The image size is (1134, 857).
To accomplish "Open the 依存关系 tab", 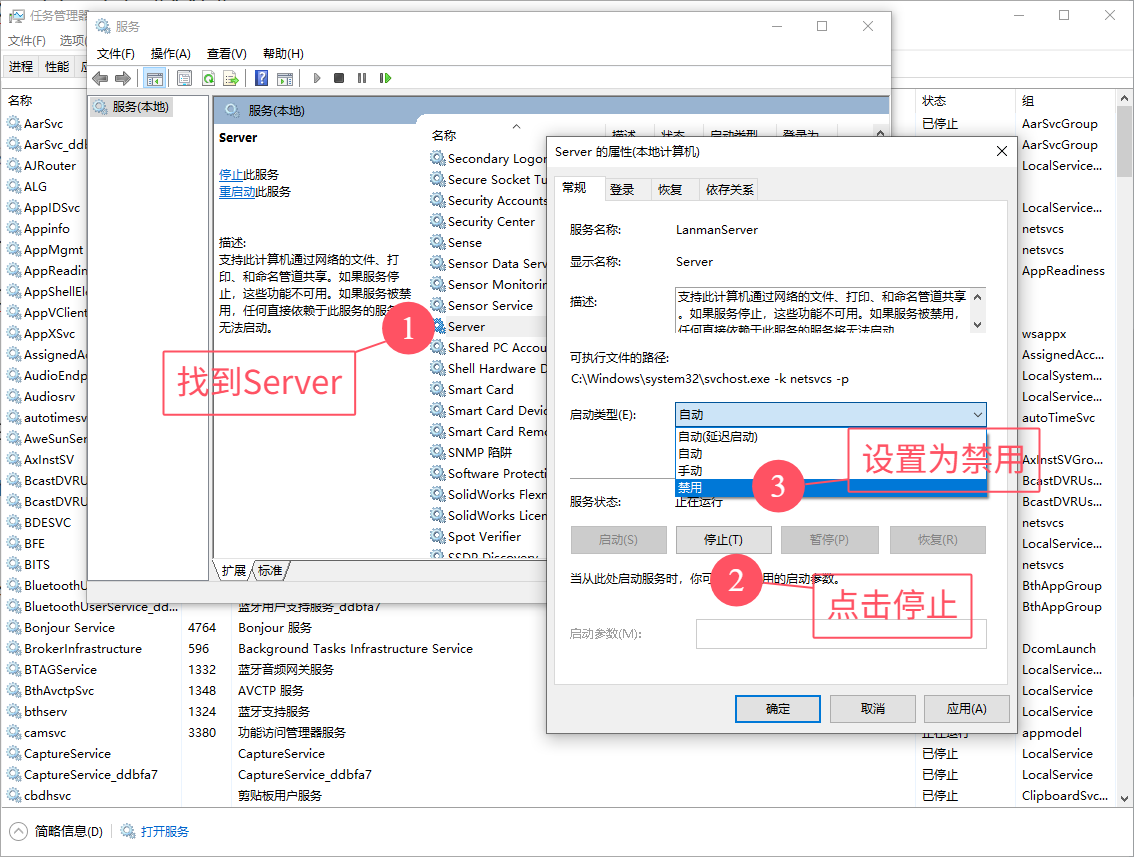I will coord(730,189).
